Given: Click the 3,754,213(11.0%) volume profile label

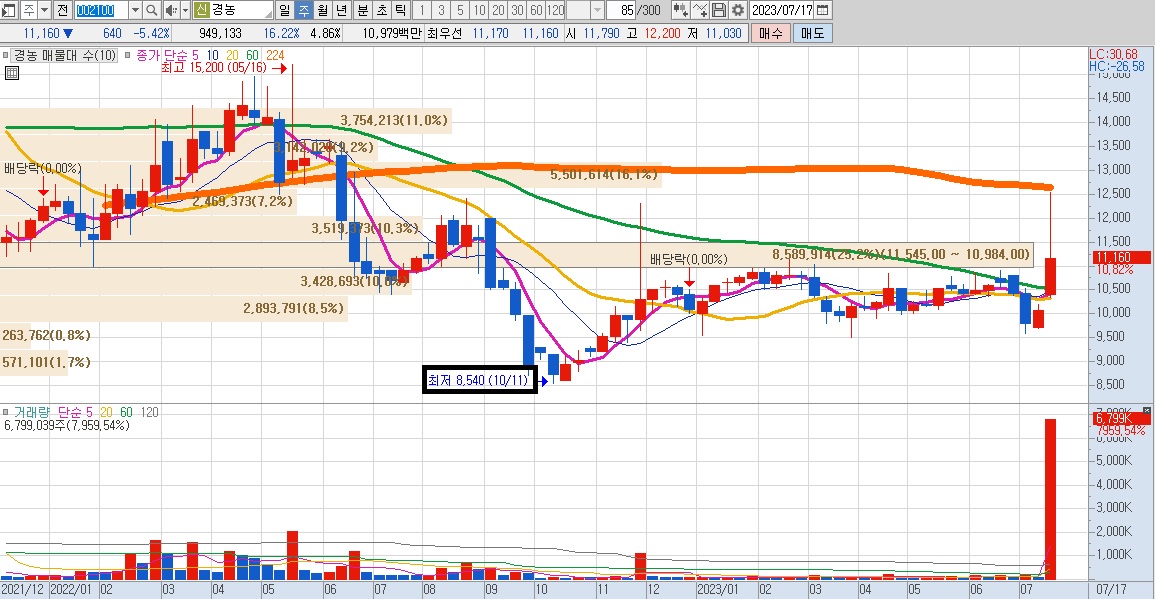Looking at the screenshot, I should click(x=394, y=120).
